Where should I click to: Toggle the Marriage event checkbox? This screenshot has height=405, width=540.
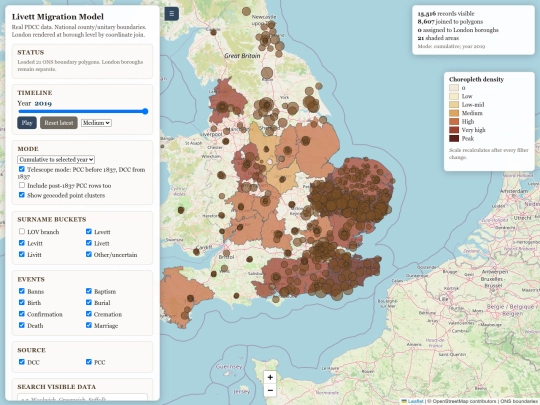89,325
